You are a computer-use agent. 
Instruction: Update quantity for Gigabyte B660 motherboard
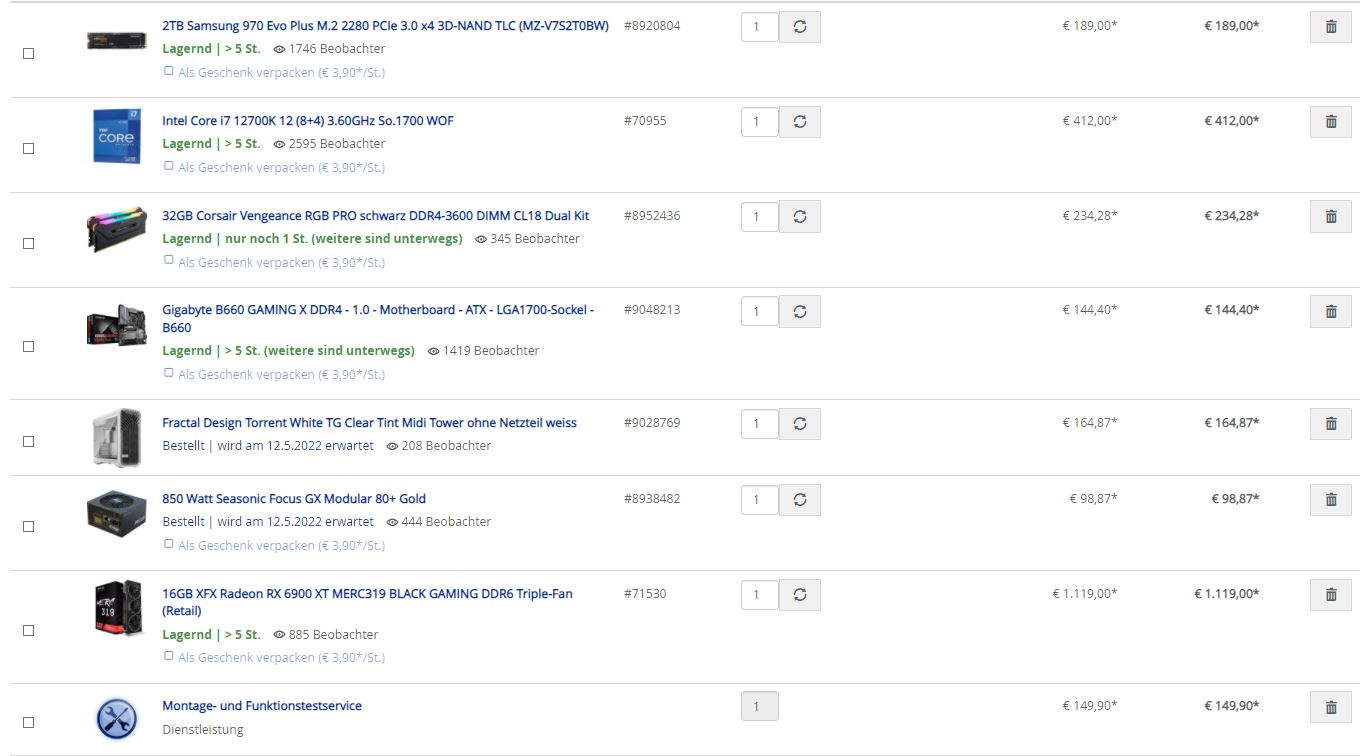click(x=800, y=312)
